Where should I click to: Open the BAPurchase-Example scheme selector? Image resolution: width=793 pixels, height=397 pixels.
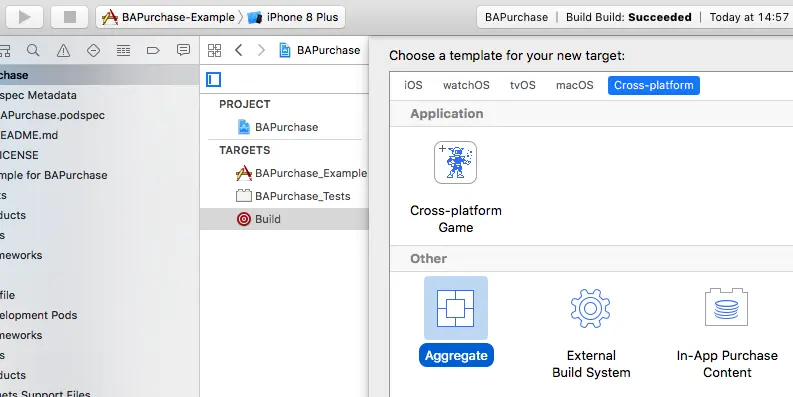click(168, 17)
